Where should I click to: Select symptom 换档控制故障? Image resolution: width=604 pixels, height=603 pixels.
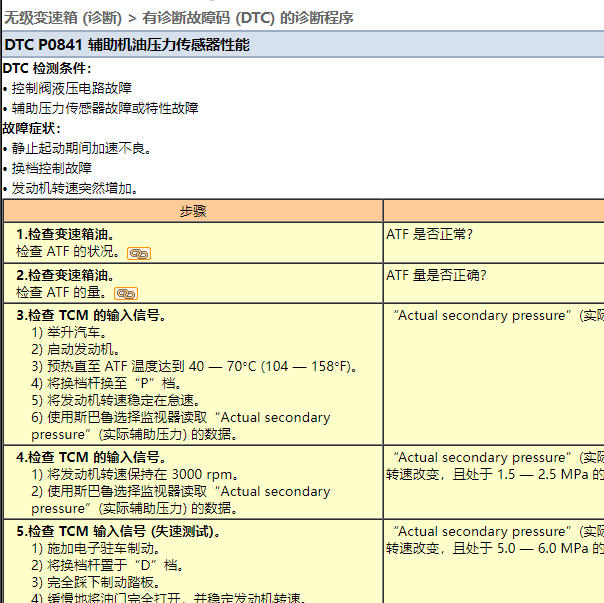pos(52,168)
